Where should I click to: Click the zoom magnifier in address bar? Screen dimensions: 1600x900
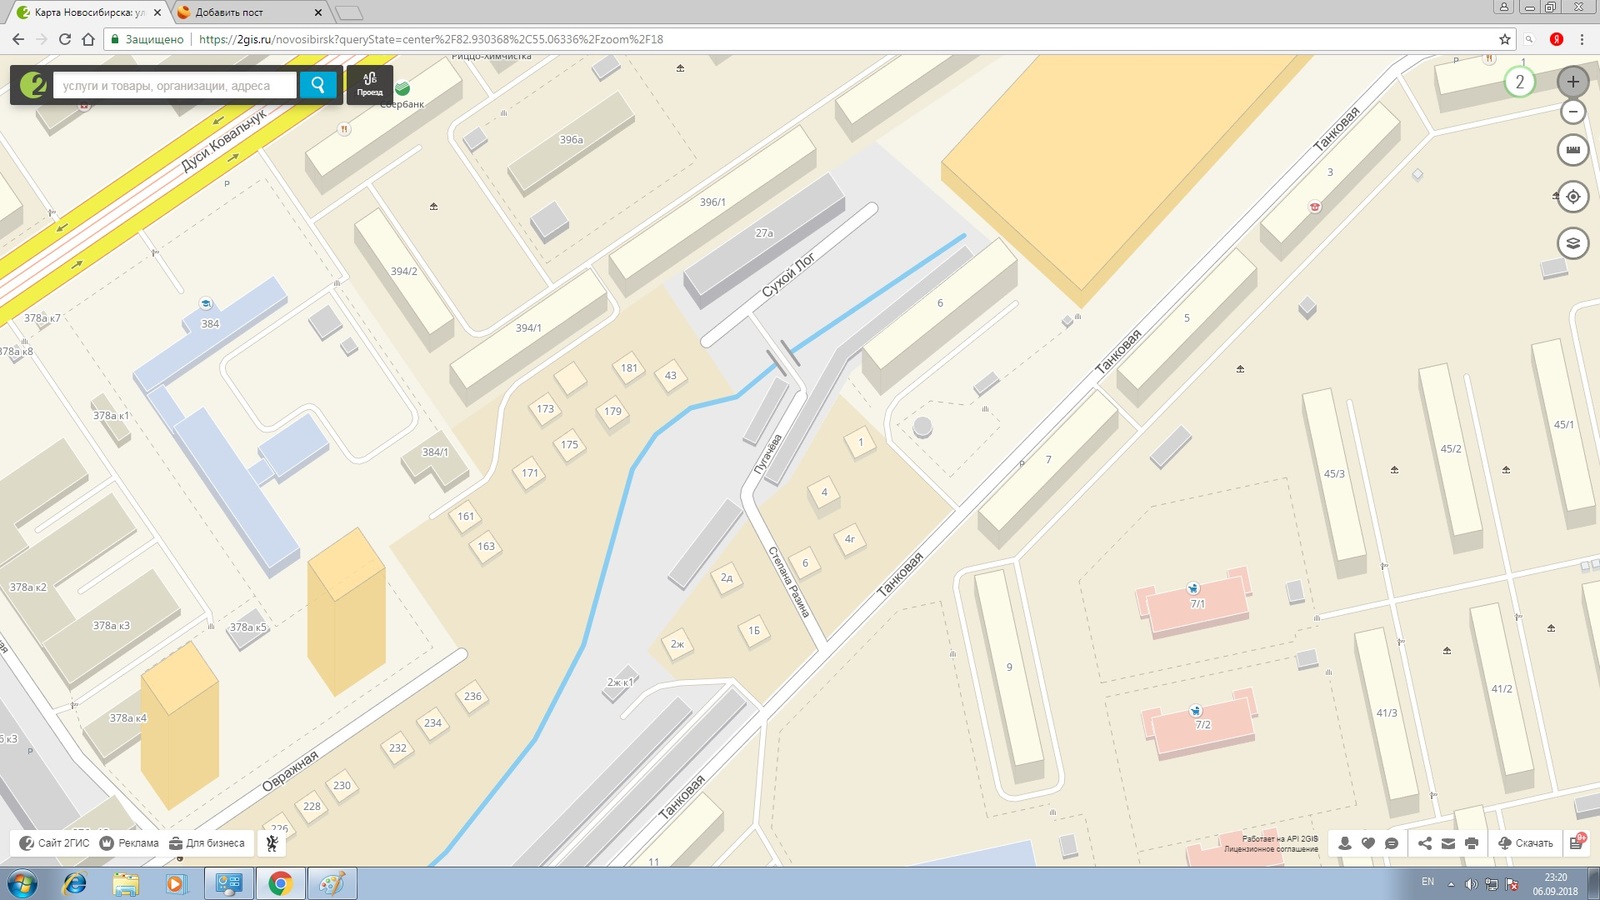(1529, 39)
